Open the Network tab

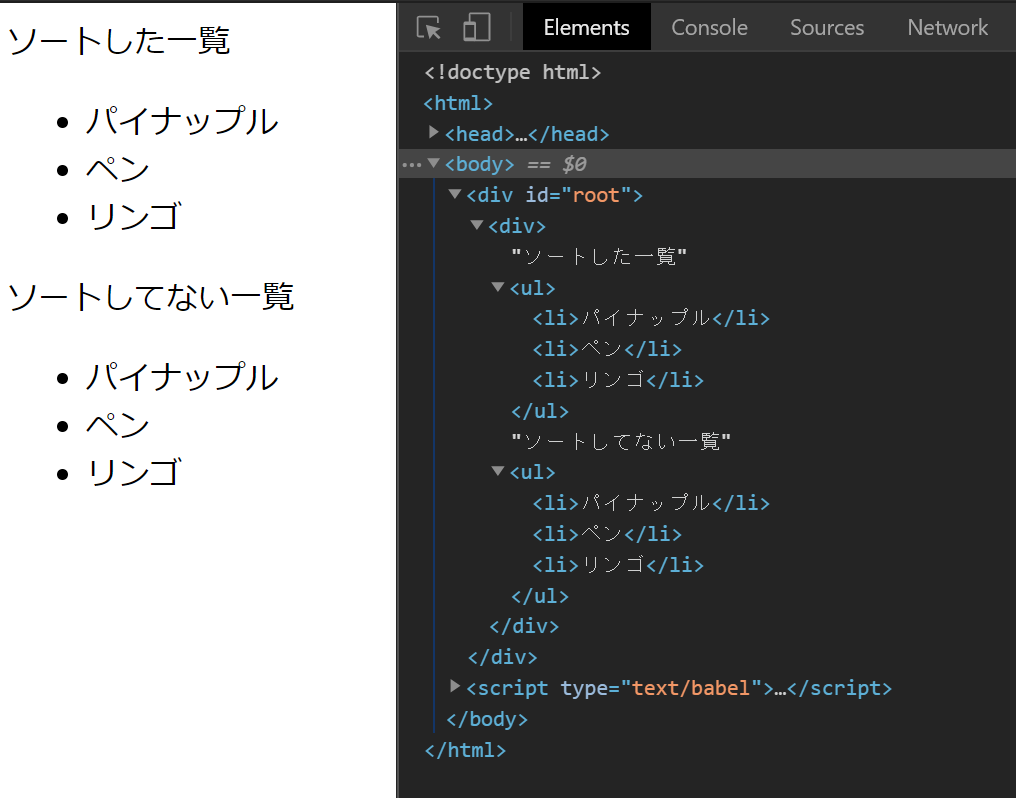point(947,27)
